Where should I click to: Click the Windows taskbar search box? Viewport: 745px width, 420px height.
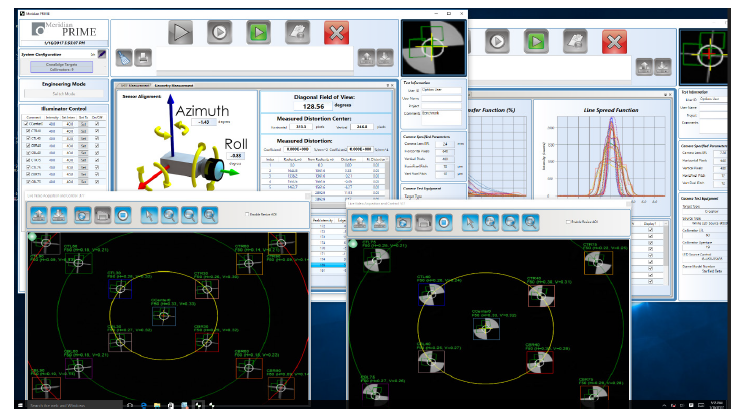pos(75,405)
